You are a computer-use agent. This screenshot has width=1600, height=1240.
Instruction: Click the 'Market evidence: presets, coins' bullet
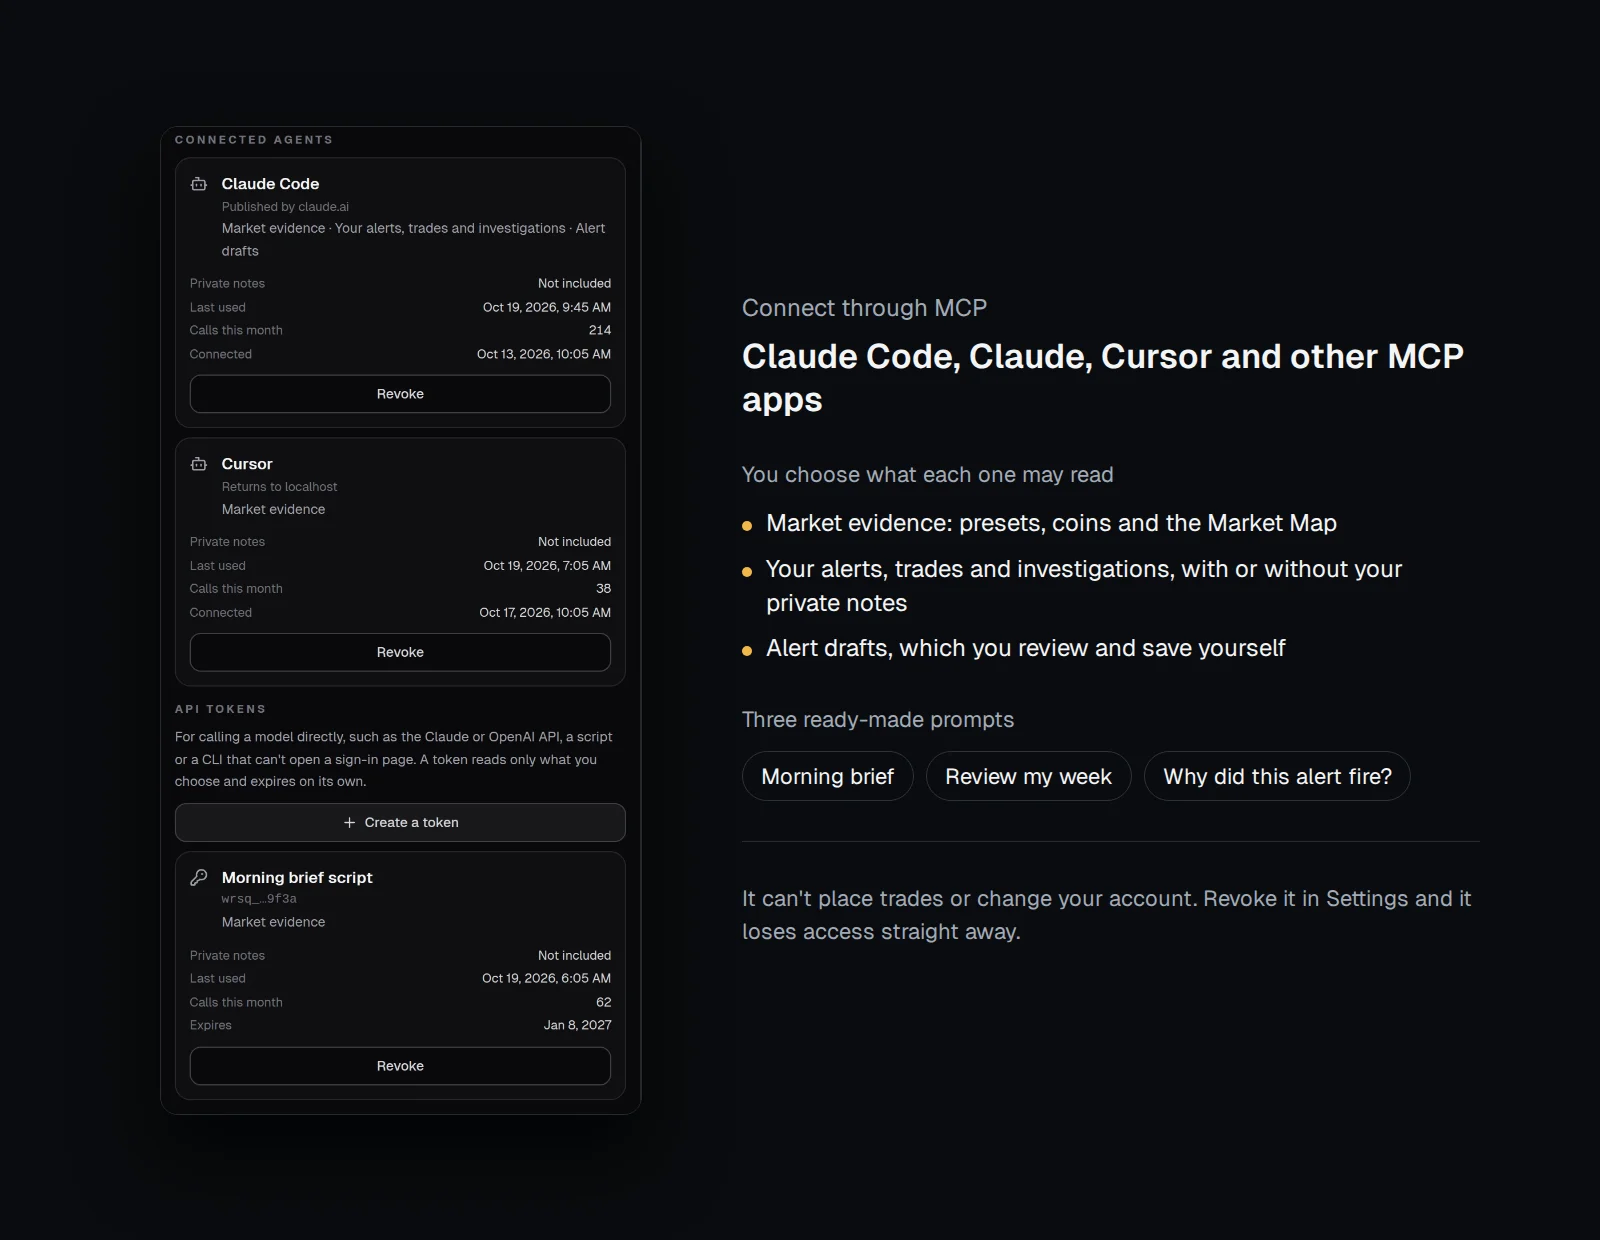coord(1051,523)
